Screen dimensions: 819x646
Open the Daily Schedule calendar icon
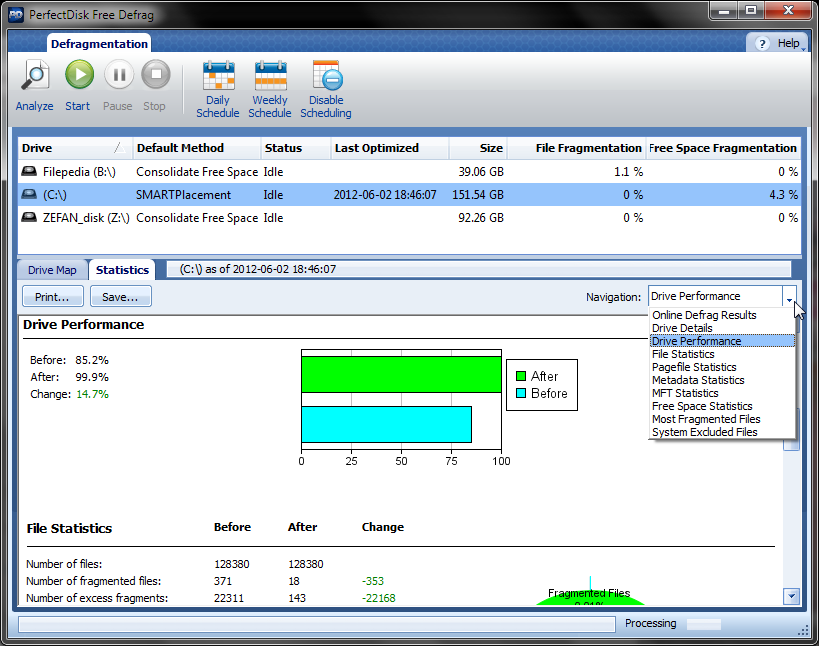[218, 75]
